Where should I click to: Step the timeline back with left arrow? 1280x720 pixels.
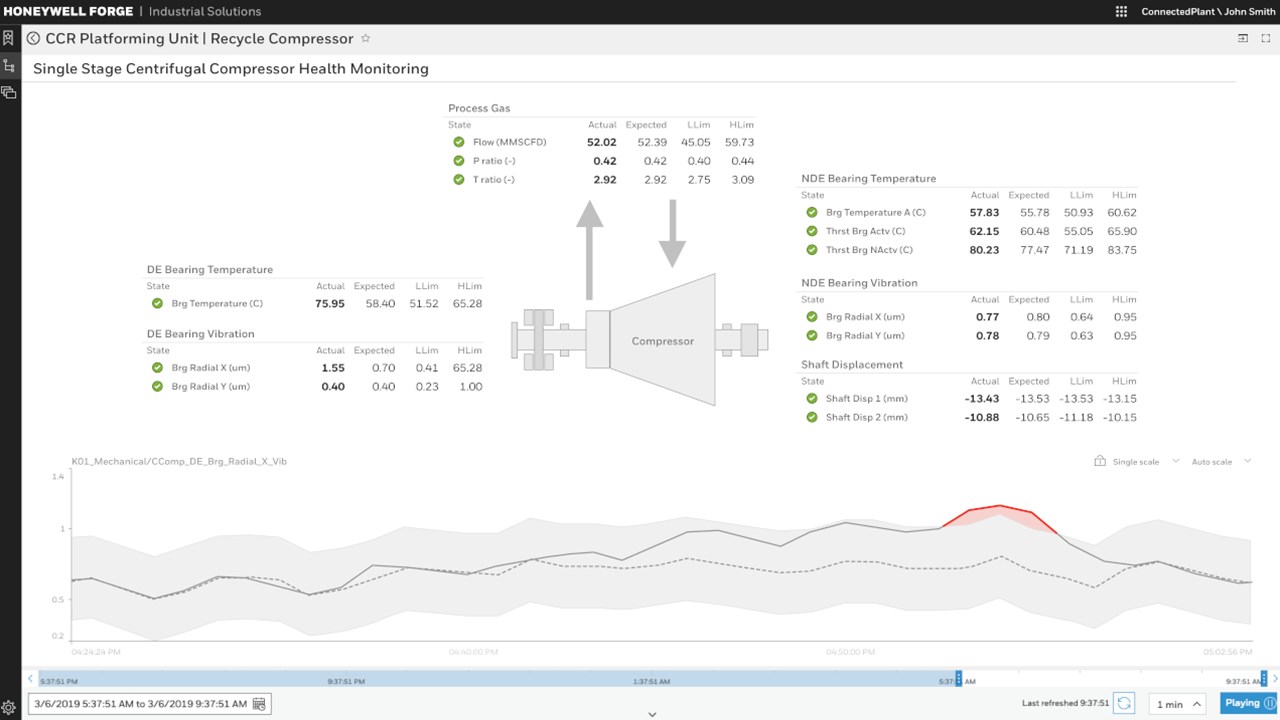30,679
